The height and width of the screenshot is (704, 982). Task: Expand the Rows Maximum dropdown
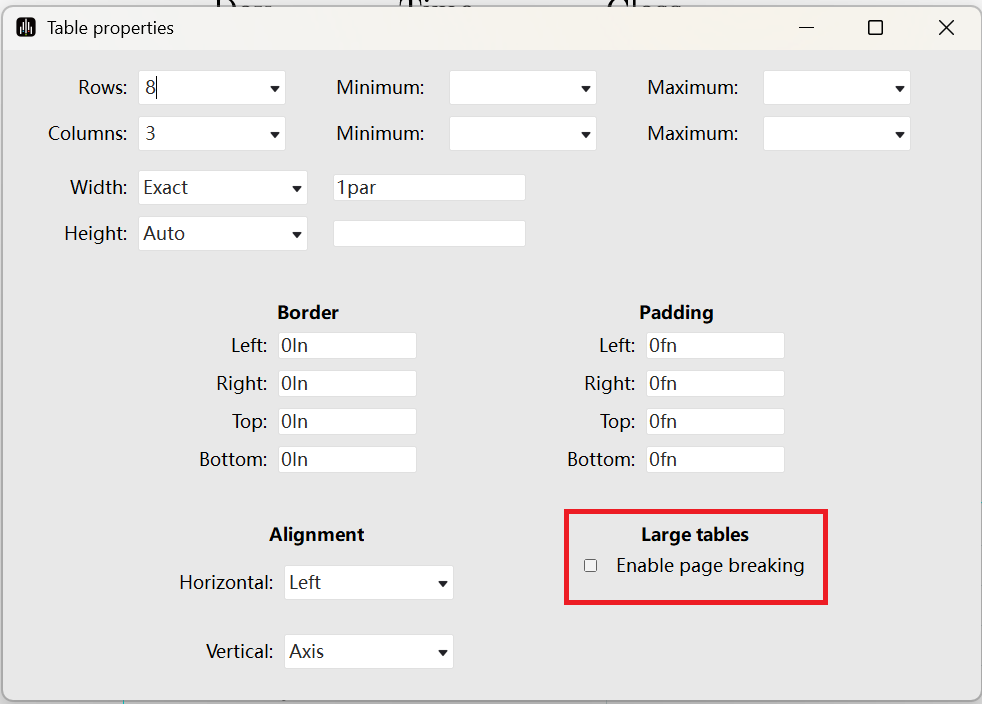[x=899, y=89]
